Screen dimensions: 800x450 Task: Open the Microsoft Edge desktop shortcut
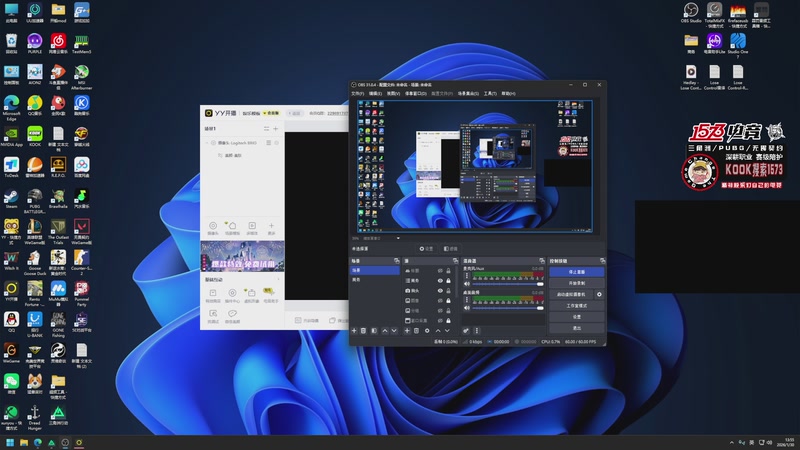11,108
